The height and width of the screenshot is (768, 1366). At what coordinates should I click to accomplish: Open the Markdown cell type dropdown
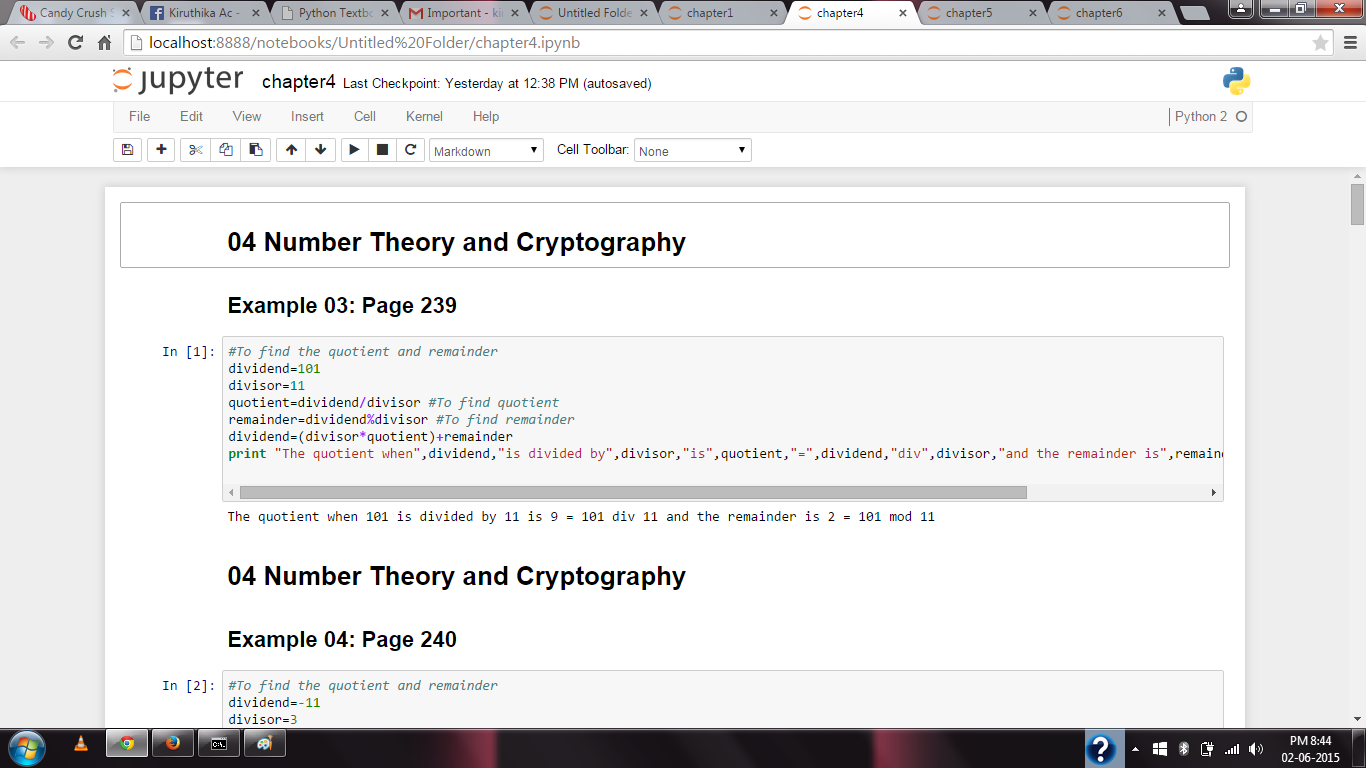tap(486, 151)
